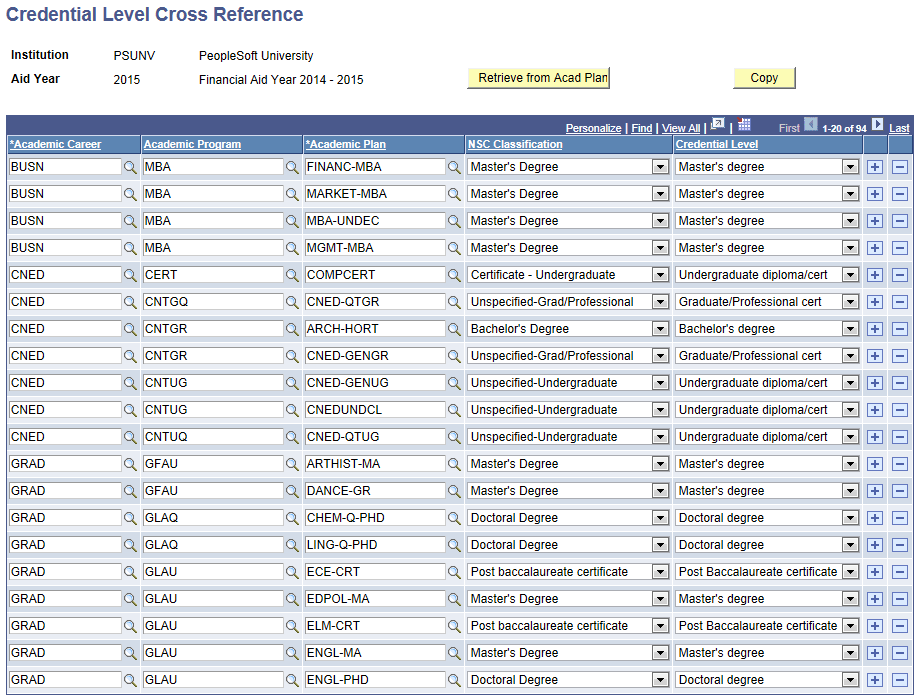Open the grid in a popup window
This screenshot has width=920, height=700.
coord(717,126)
